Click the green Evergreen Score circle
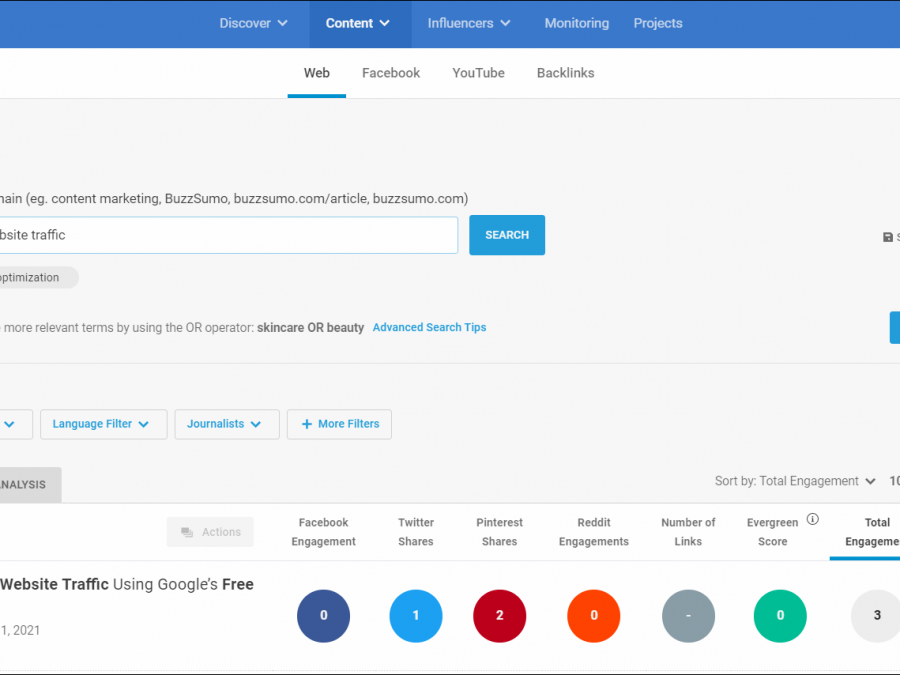Image resolution: width=900 pixels, height=675 pixels. point(780,616)
